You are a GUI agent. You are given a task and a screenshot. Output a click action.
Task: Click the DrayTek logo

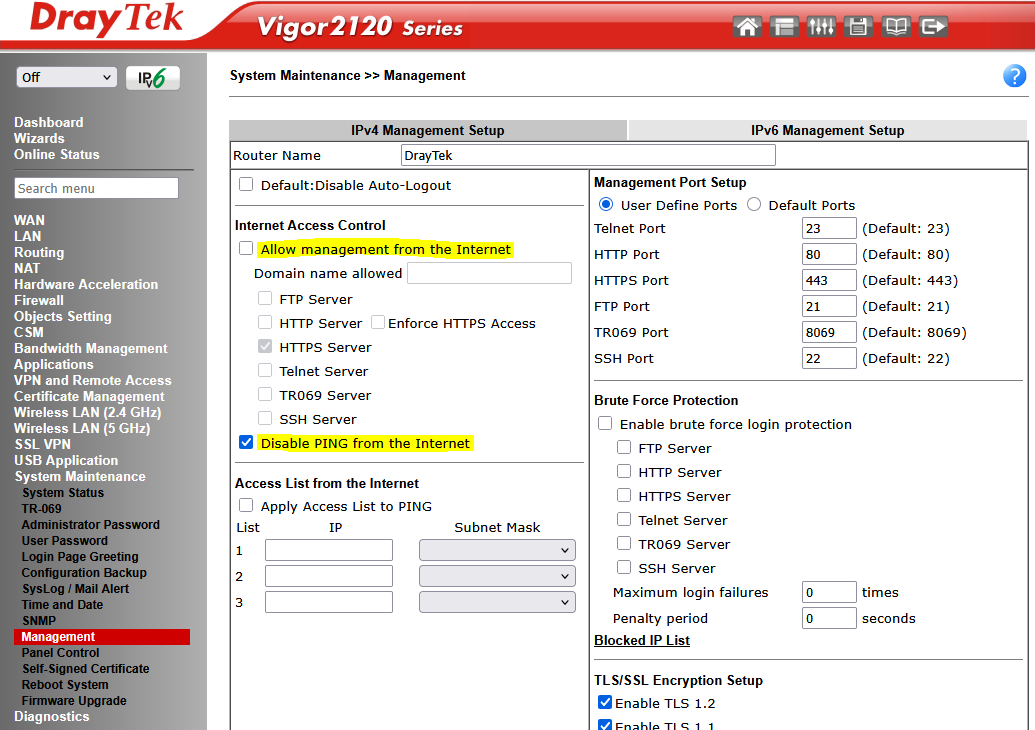[x=106, y=20]
